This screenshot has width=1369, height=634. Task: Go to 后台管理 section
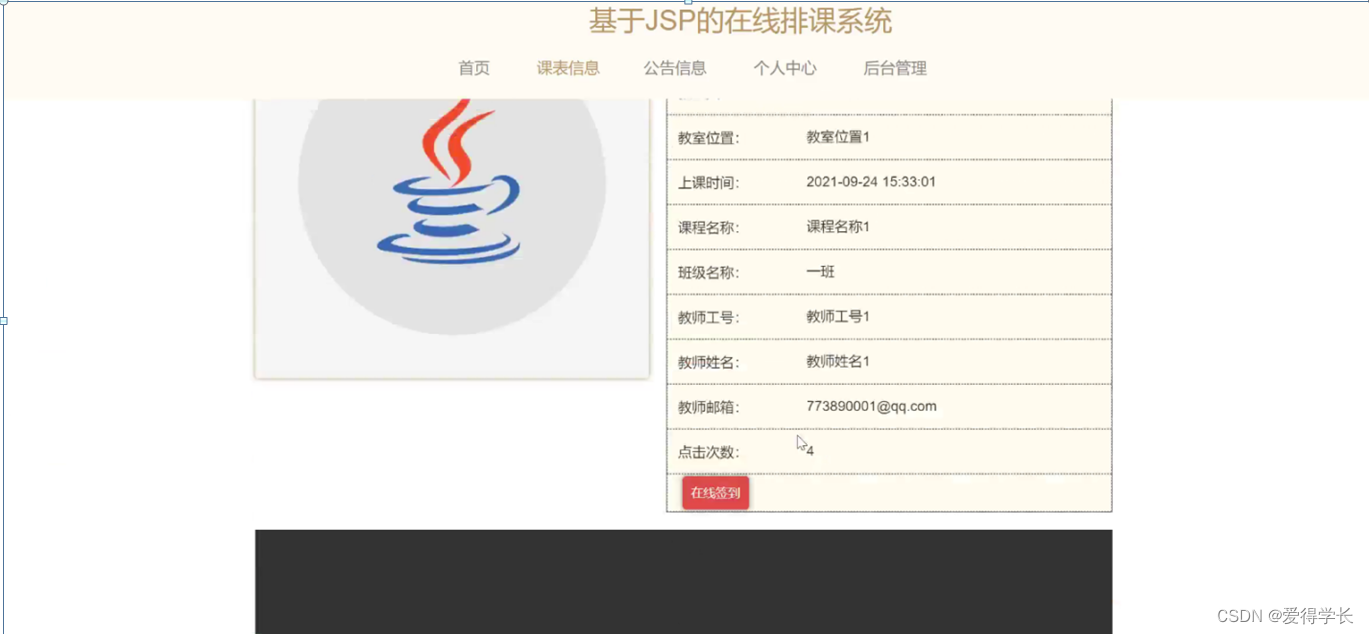click(x=895, y=68)
